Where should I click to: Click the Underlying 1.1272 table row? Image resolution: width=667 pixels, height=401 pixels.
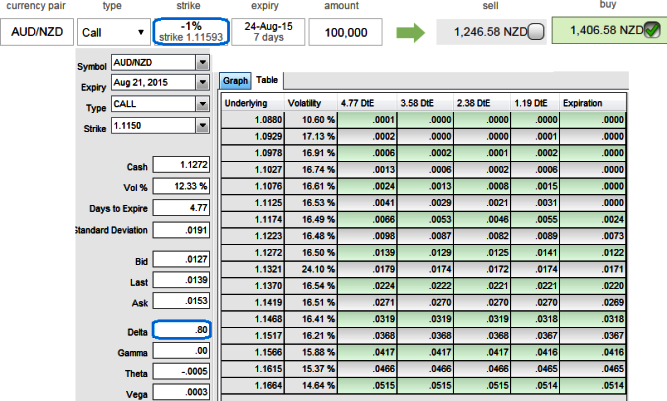(x=423, y=253)
